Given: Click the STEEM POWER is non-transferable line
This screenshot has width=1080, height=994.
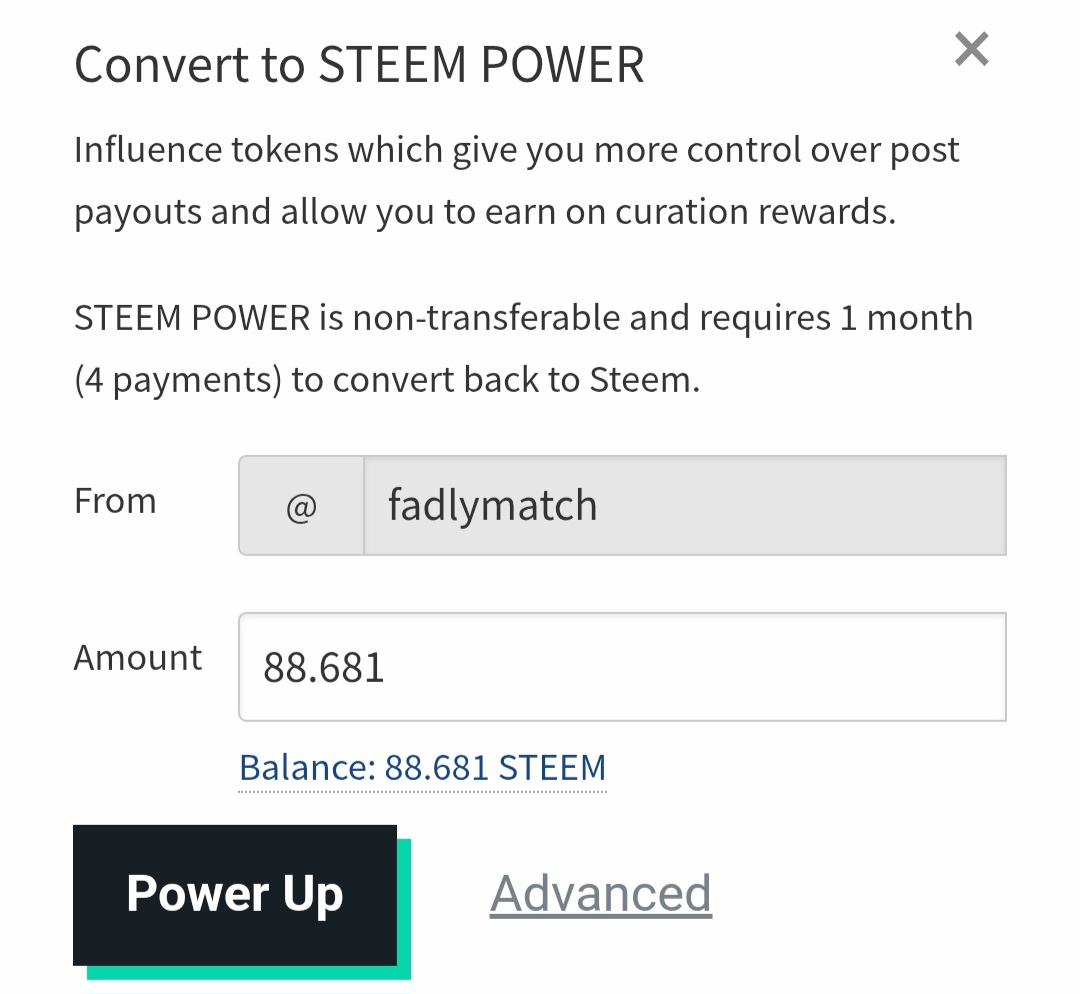Looking at the screenshot, I should [523, 318].
